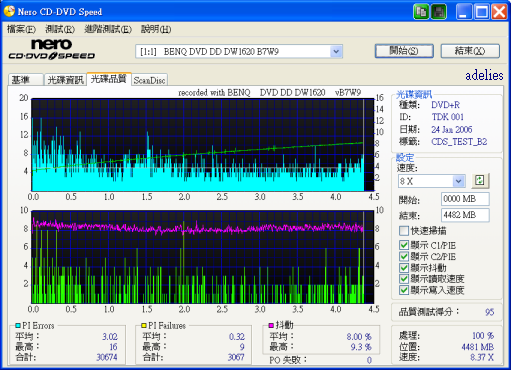This screenshot has width=511, height=370.
Task: Click the nero CD-DVD Speed logo
Action: click(52, 49)
